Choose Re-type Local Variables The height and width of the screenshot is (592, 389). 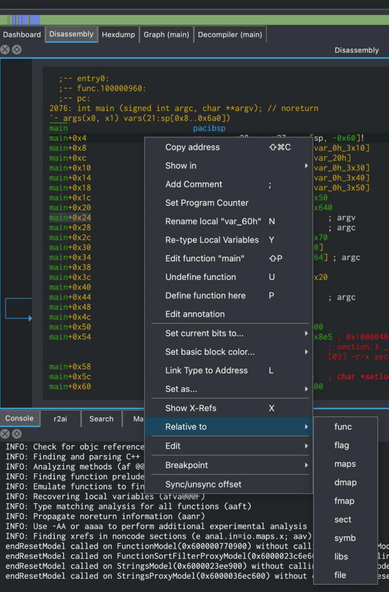(x=228, y=240)
